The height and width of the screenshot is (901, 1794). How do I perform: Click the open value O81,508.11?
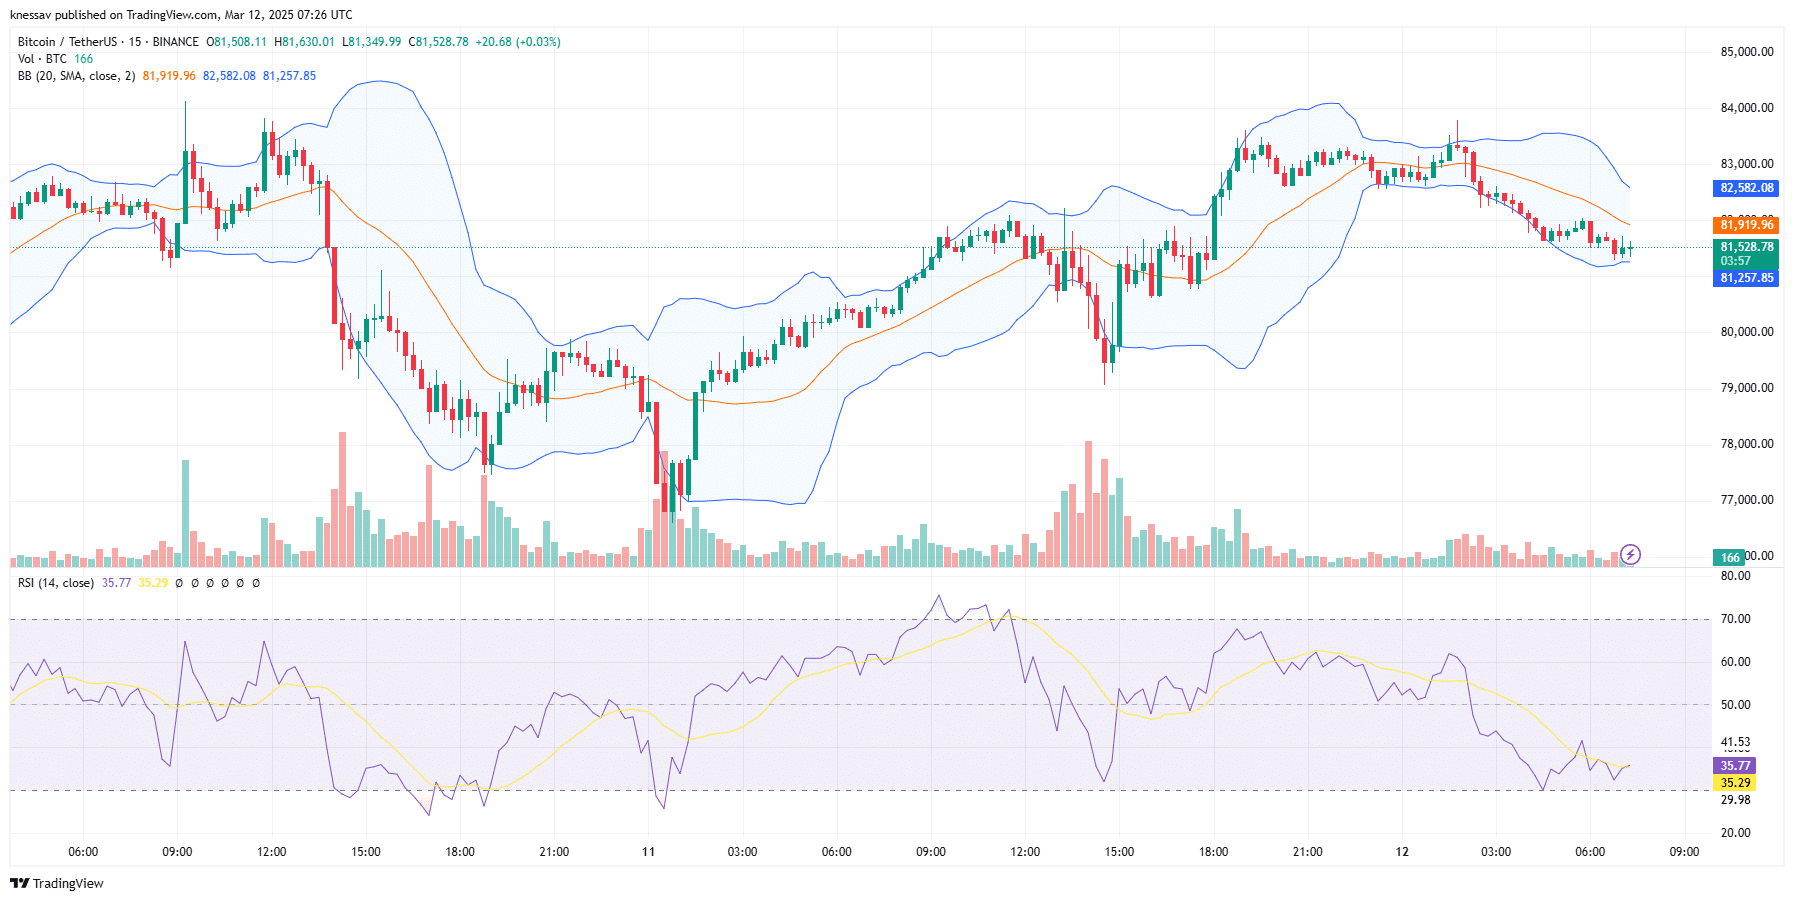point(236,42)
